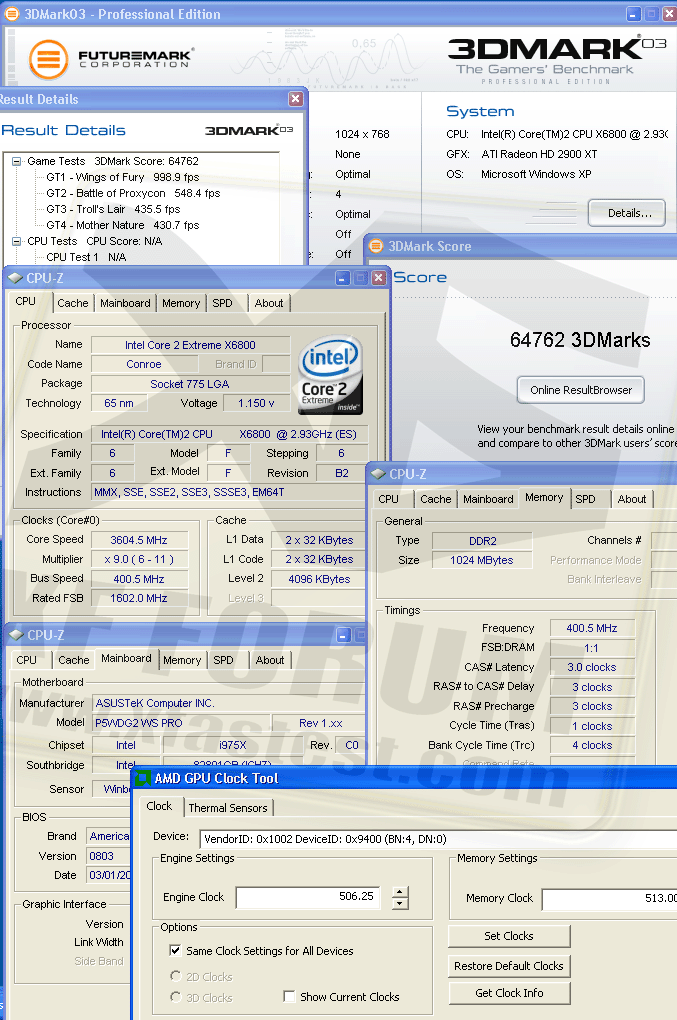The image size is (677, 1020).
Task: Select GT2 - Battle of Proxycon result
Action: pos(133,193)
